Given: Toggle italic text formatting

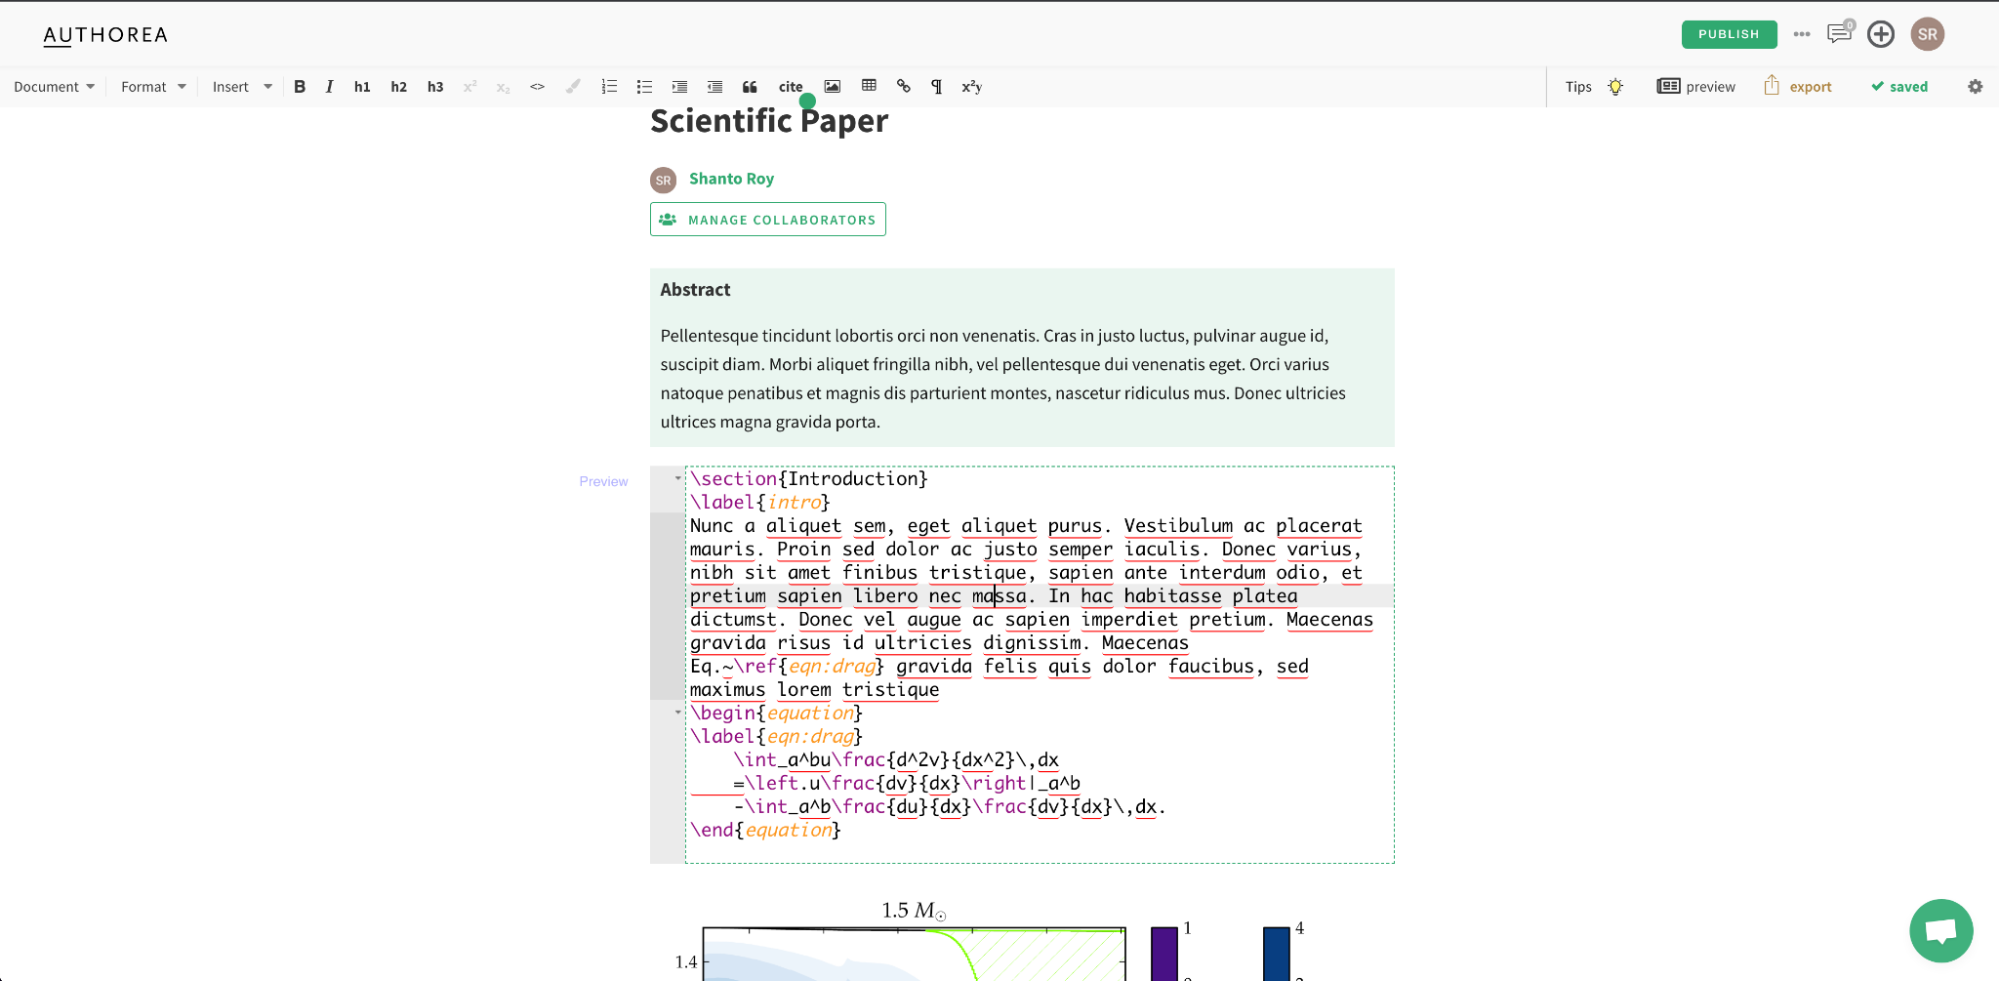Looking at the screenshot, I should coord(329,87).
